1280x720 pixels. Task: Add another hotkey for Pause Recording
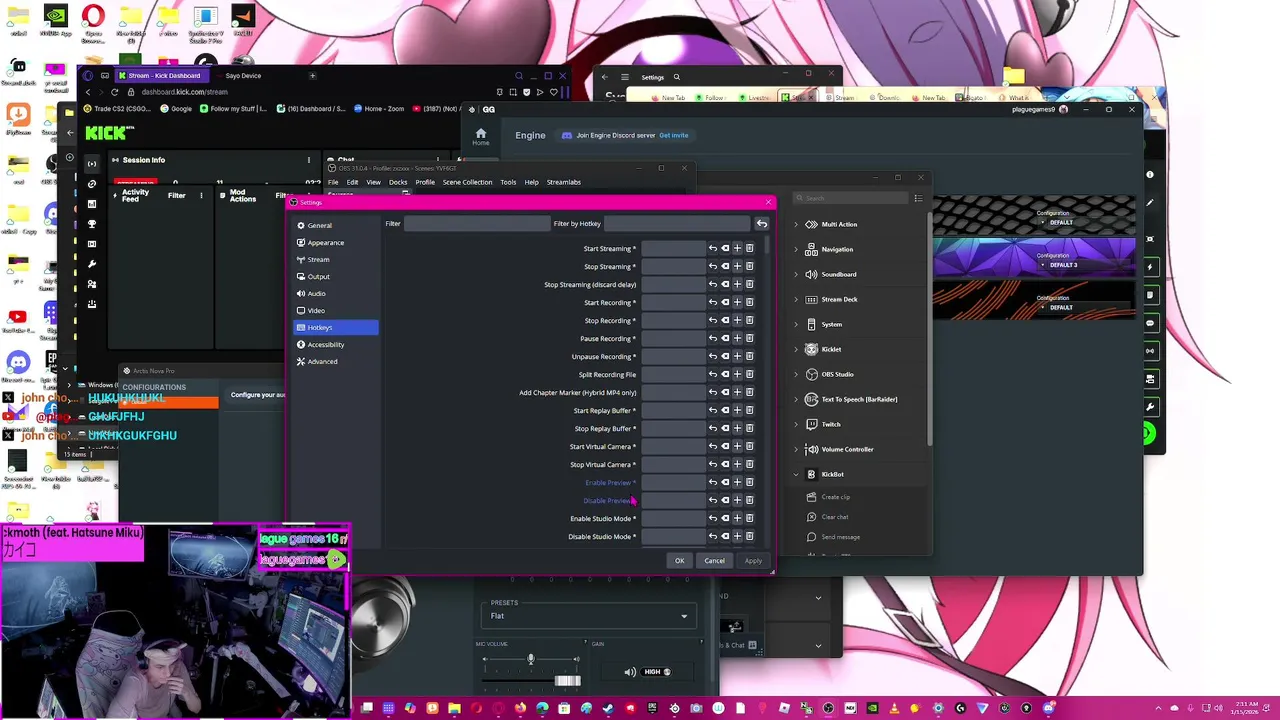coord(737,338)
